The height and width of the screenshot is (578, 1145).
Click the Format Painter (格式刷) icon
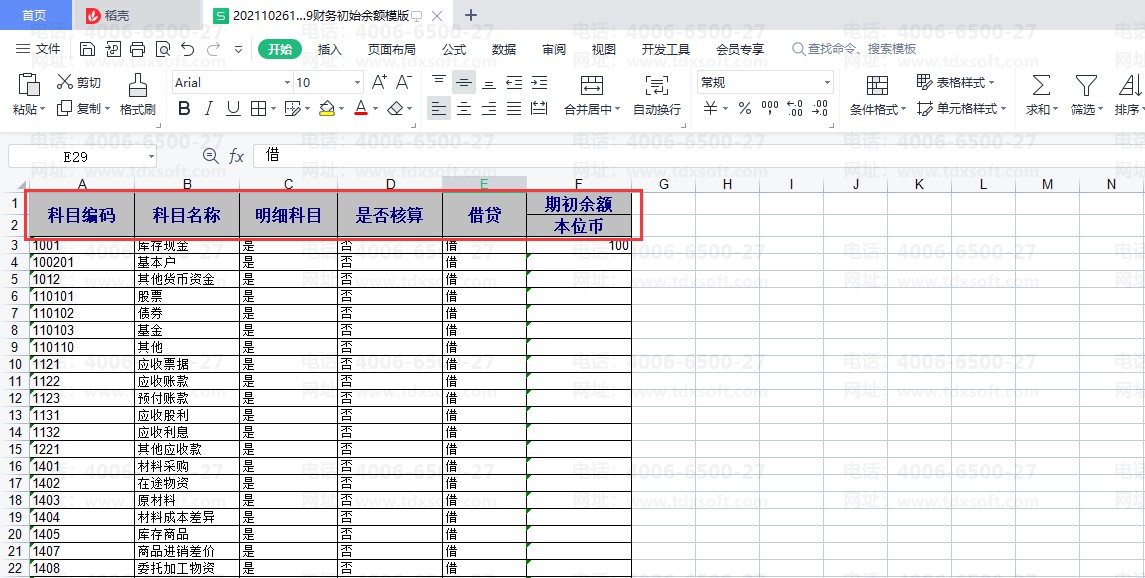click(138, 85)
